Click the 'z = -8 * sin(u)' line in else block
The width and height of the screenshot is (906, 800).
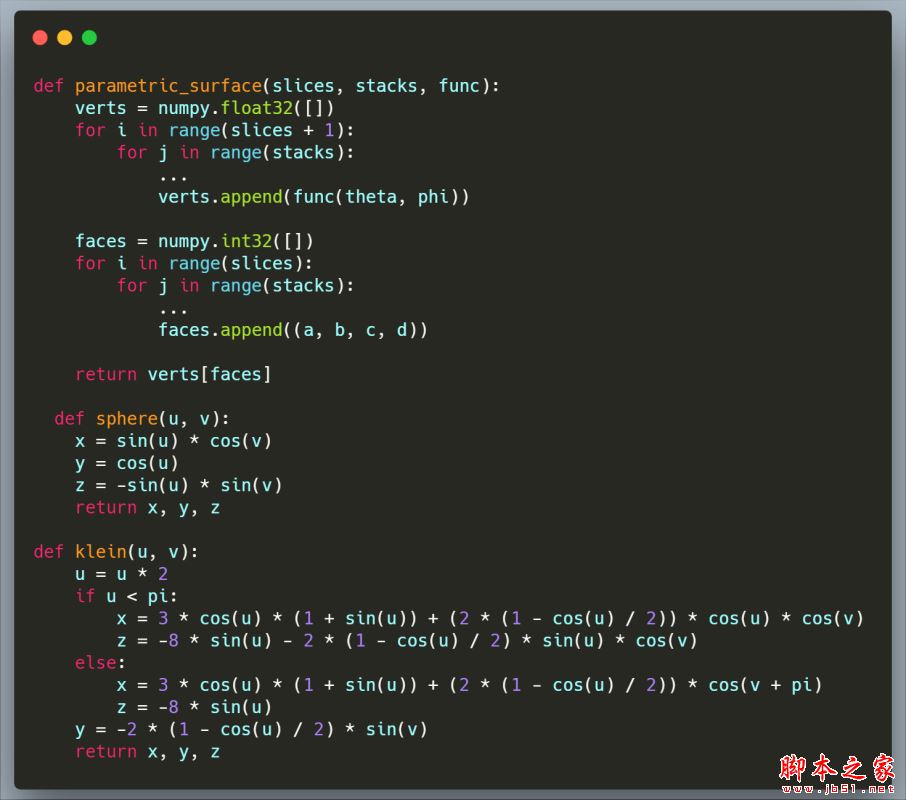coord(194,707)
